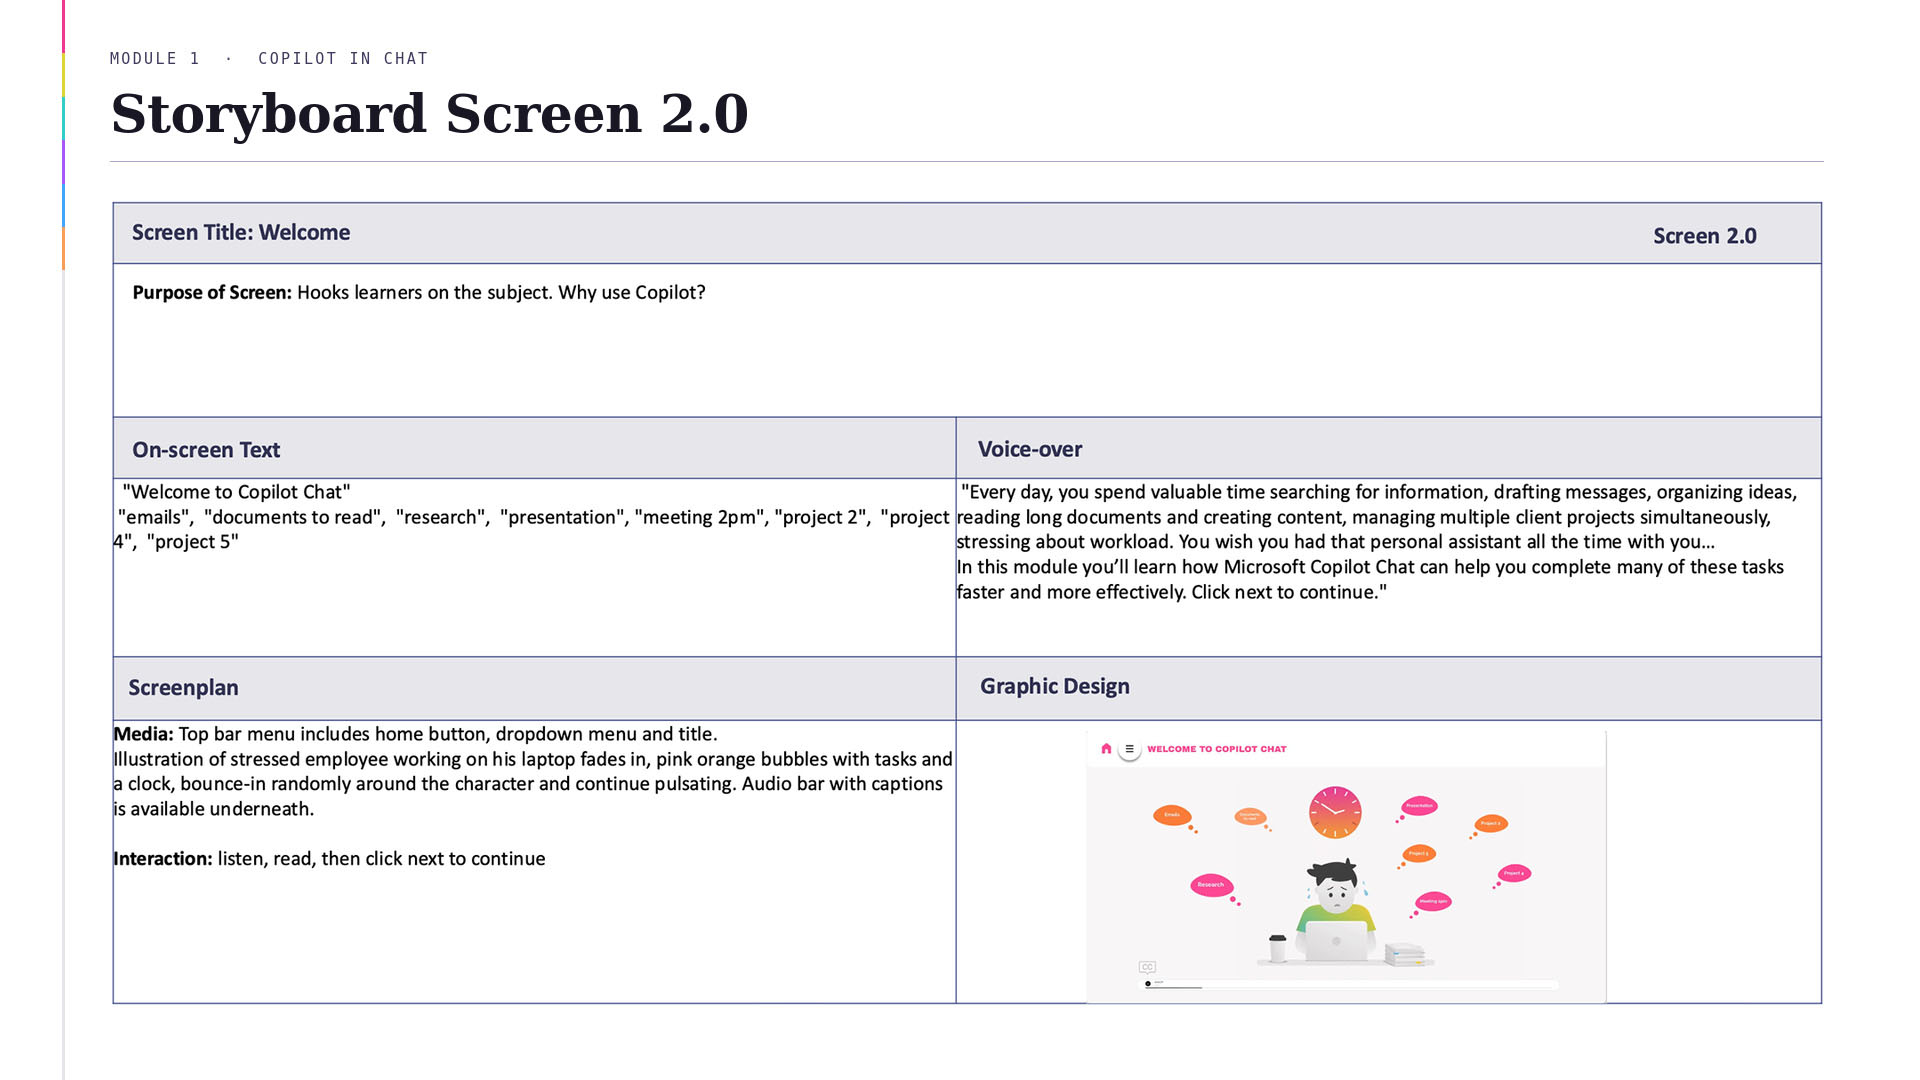Click the Screenplan section header

click(183, 688)
